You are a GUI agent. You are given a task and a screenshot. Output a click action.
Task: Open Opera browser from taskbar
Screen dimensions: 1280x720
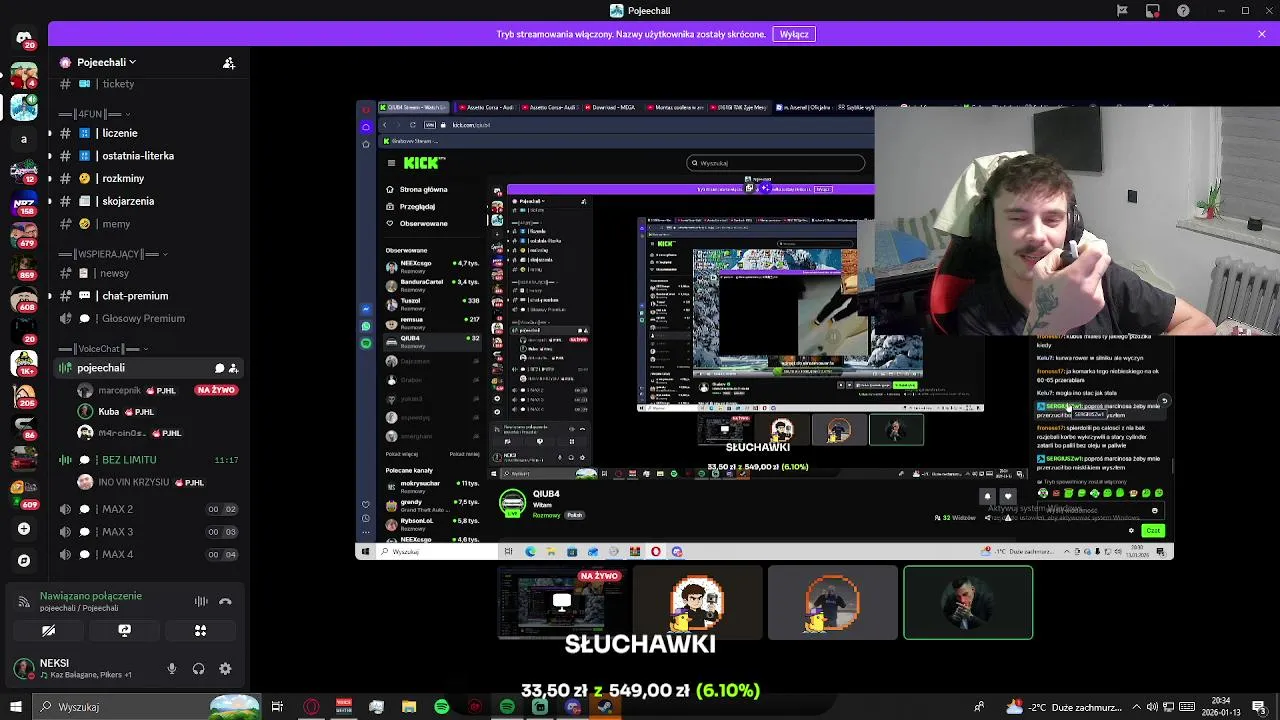coord(311,707)
